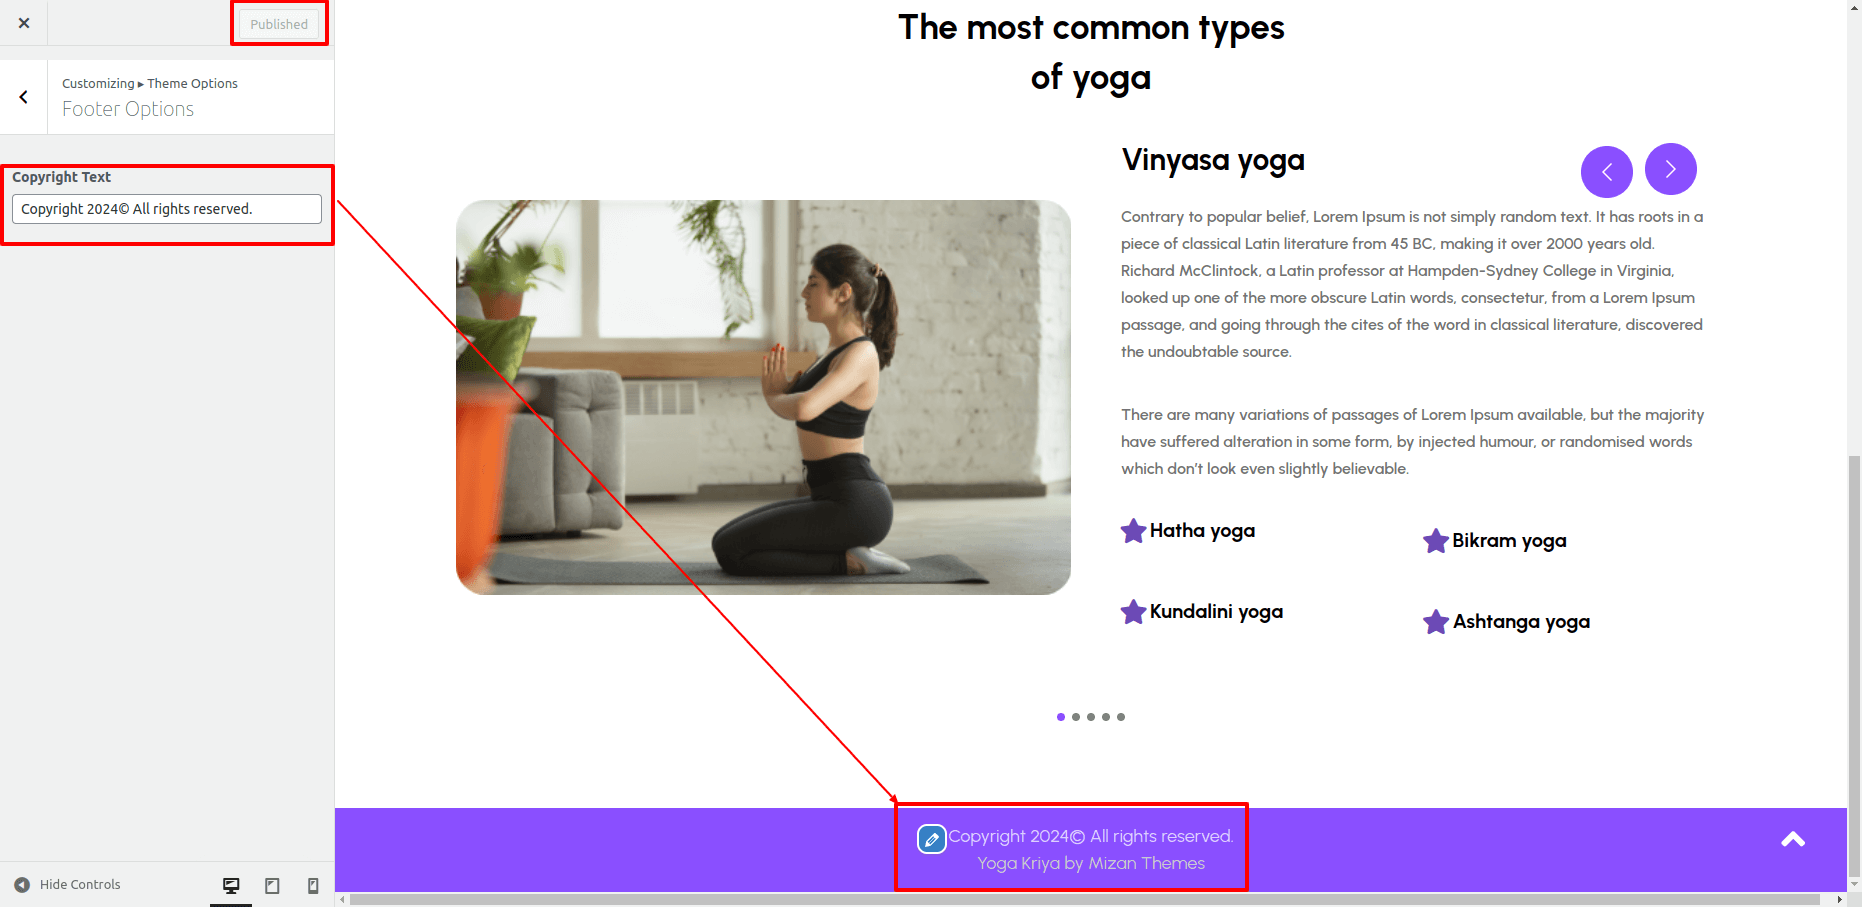Select the last slider pagination dot
This screenshot has height=907, width=1862.
1121,717
